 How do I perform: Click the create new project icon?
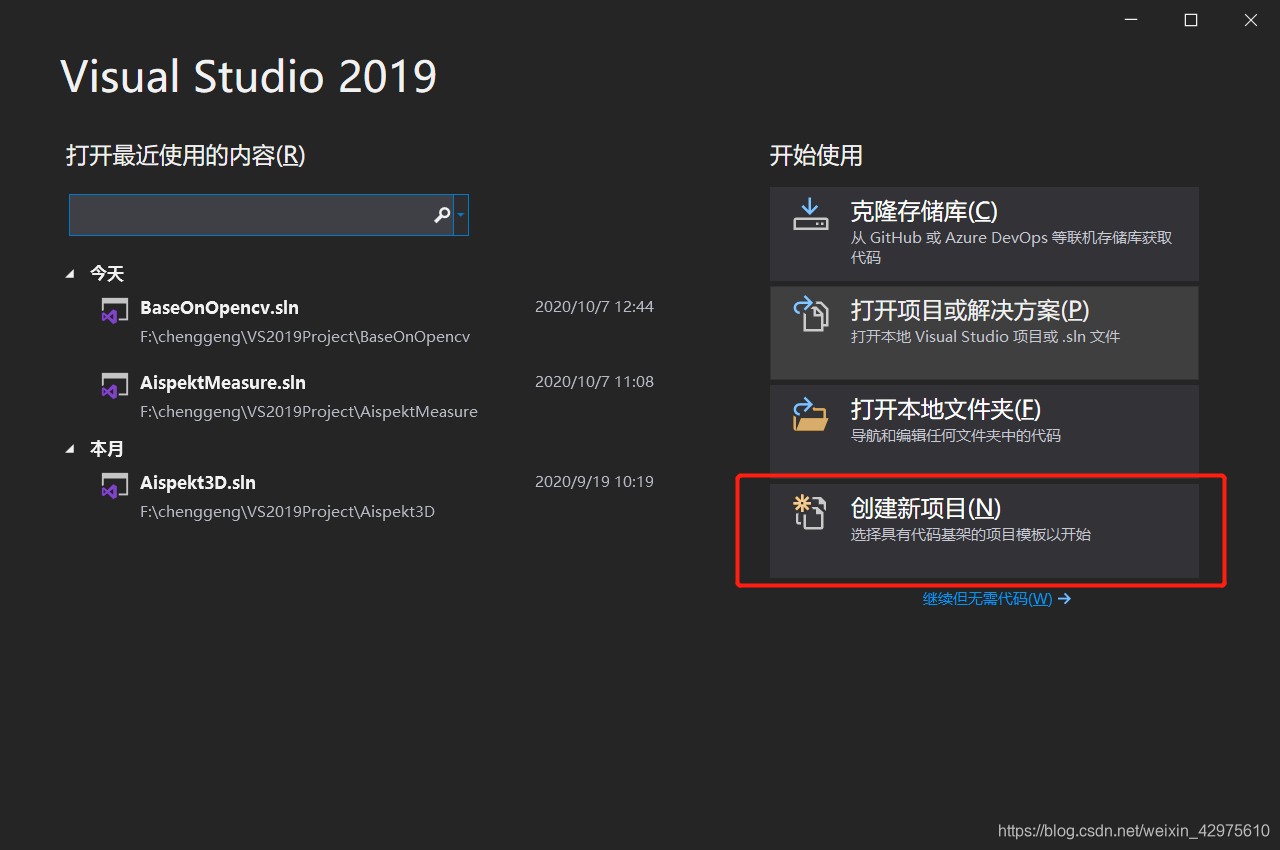(809, 512)
